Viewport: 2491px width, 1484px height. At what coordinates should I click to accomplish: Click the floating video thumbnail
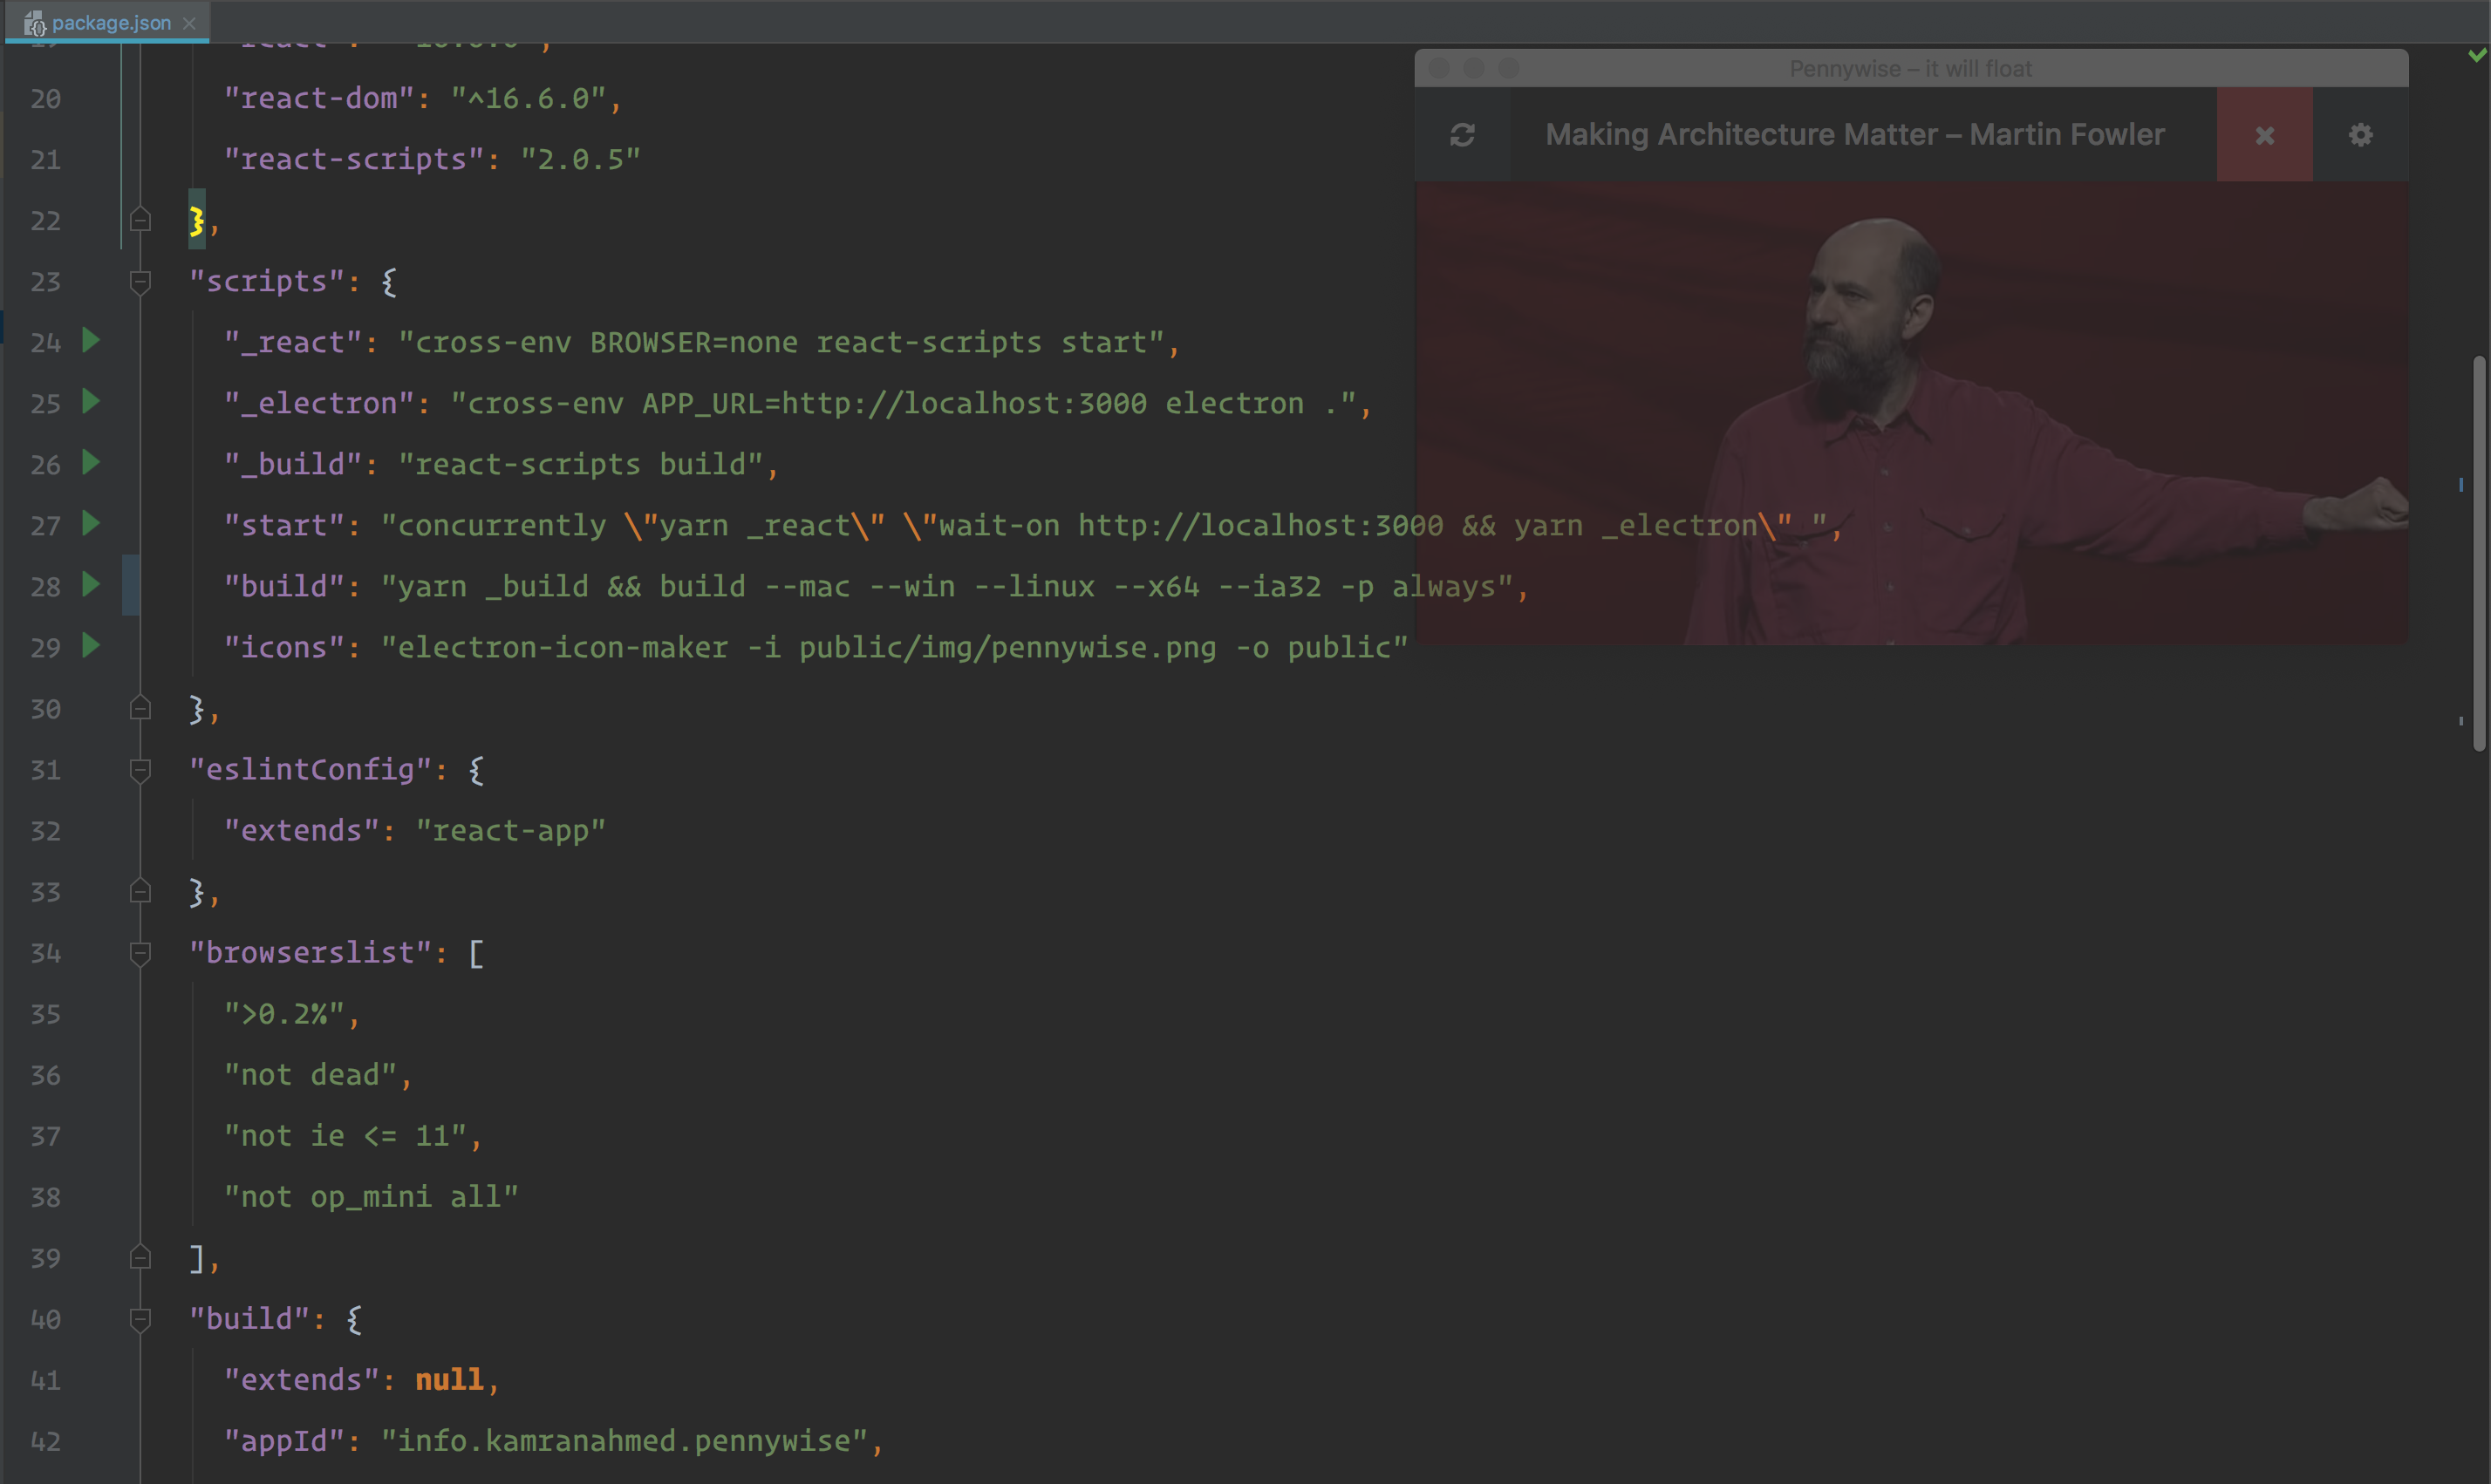(1910, 412)
